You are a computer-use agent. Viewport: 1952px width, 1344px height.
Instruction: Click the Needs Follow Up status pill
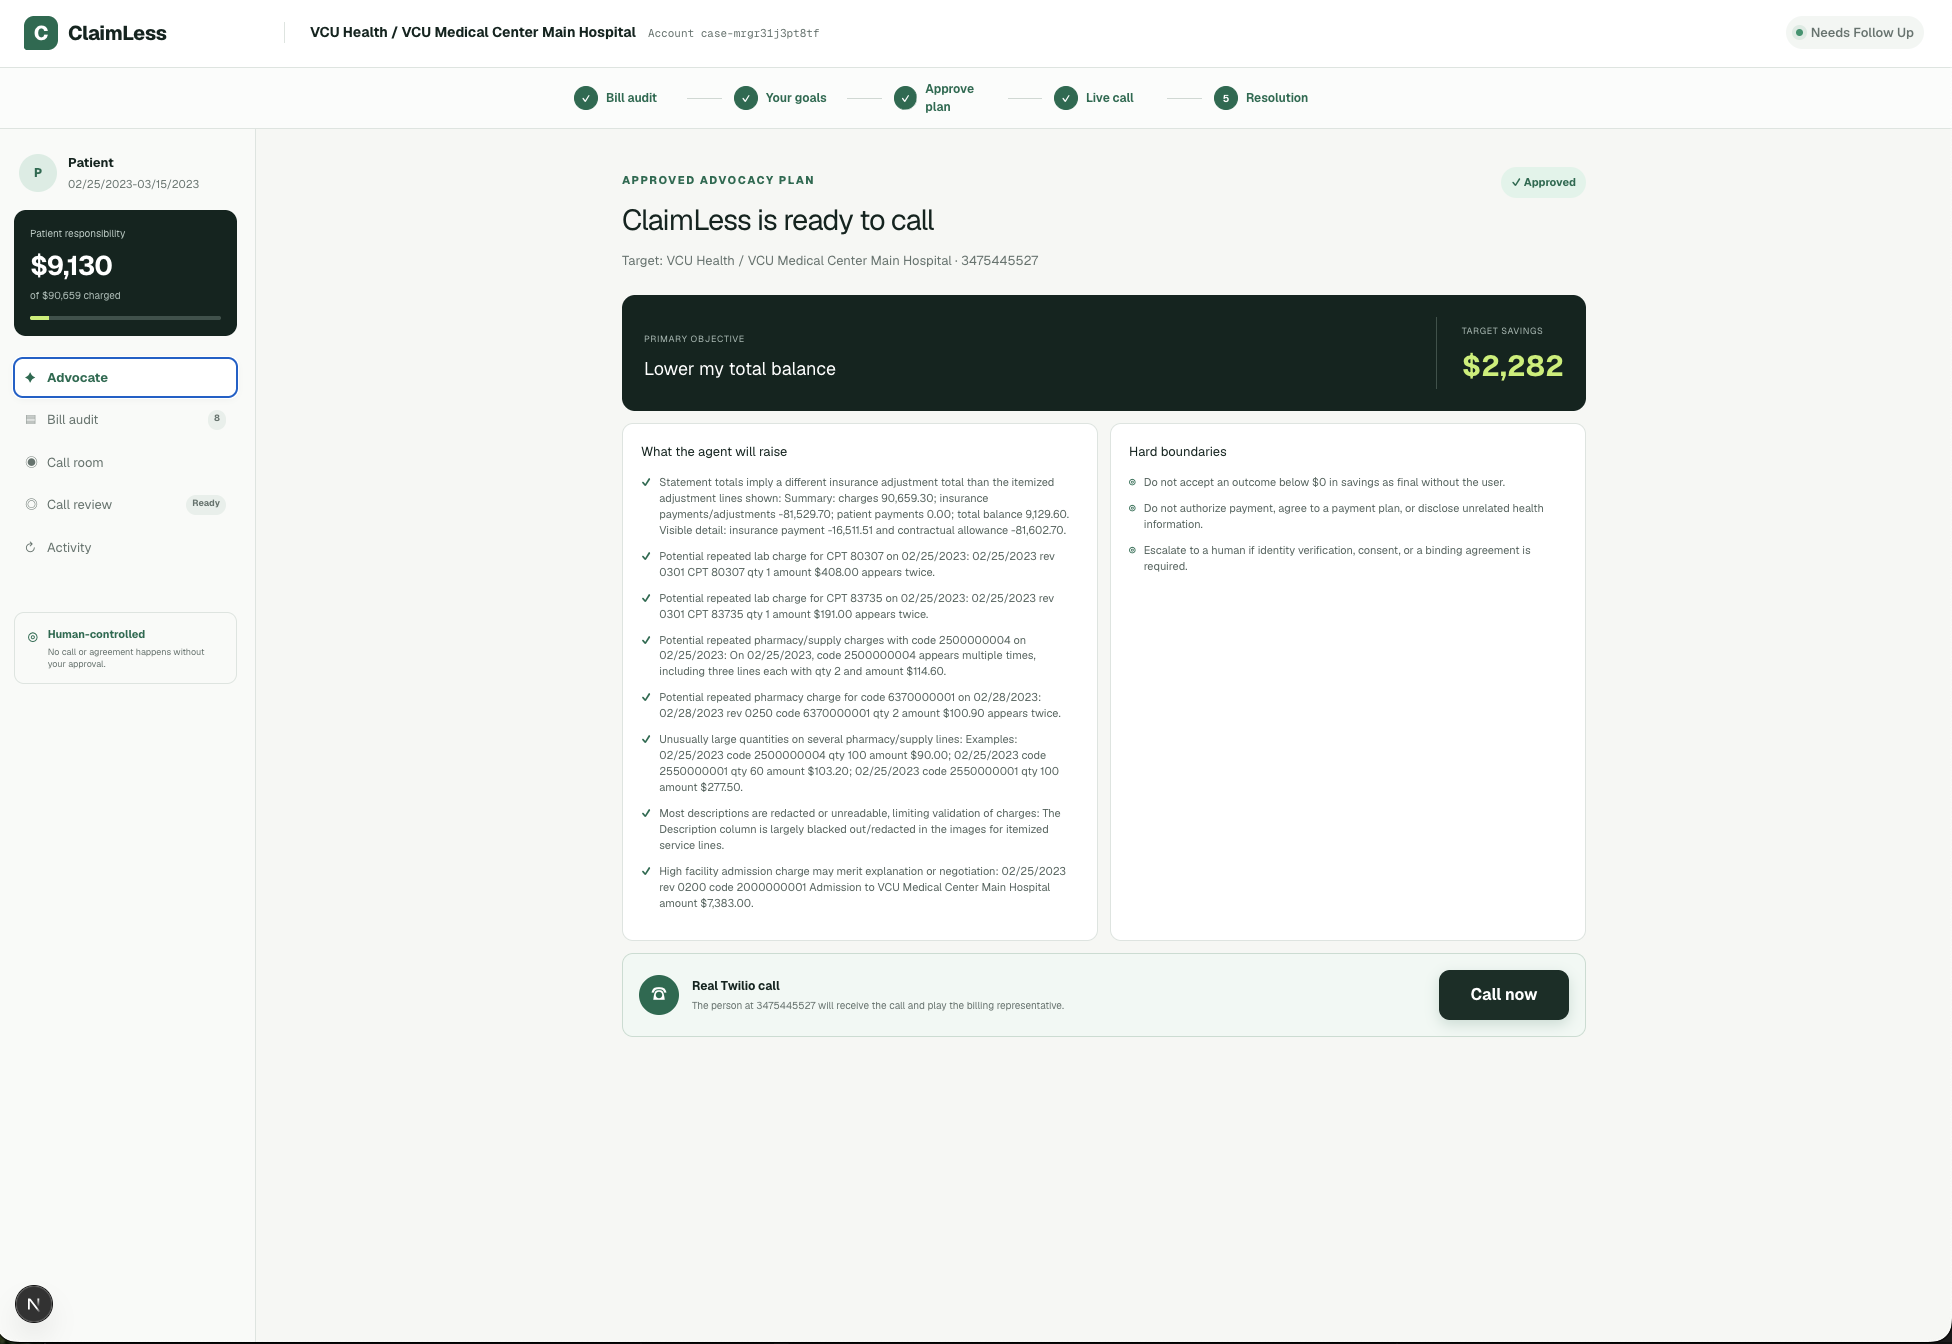[x=1854, y=33]
